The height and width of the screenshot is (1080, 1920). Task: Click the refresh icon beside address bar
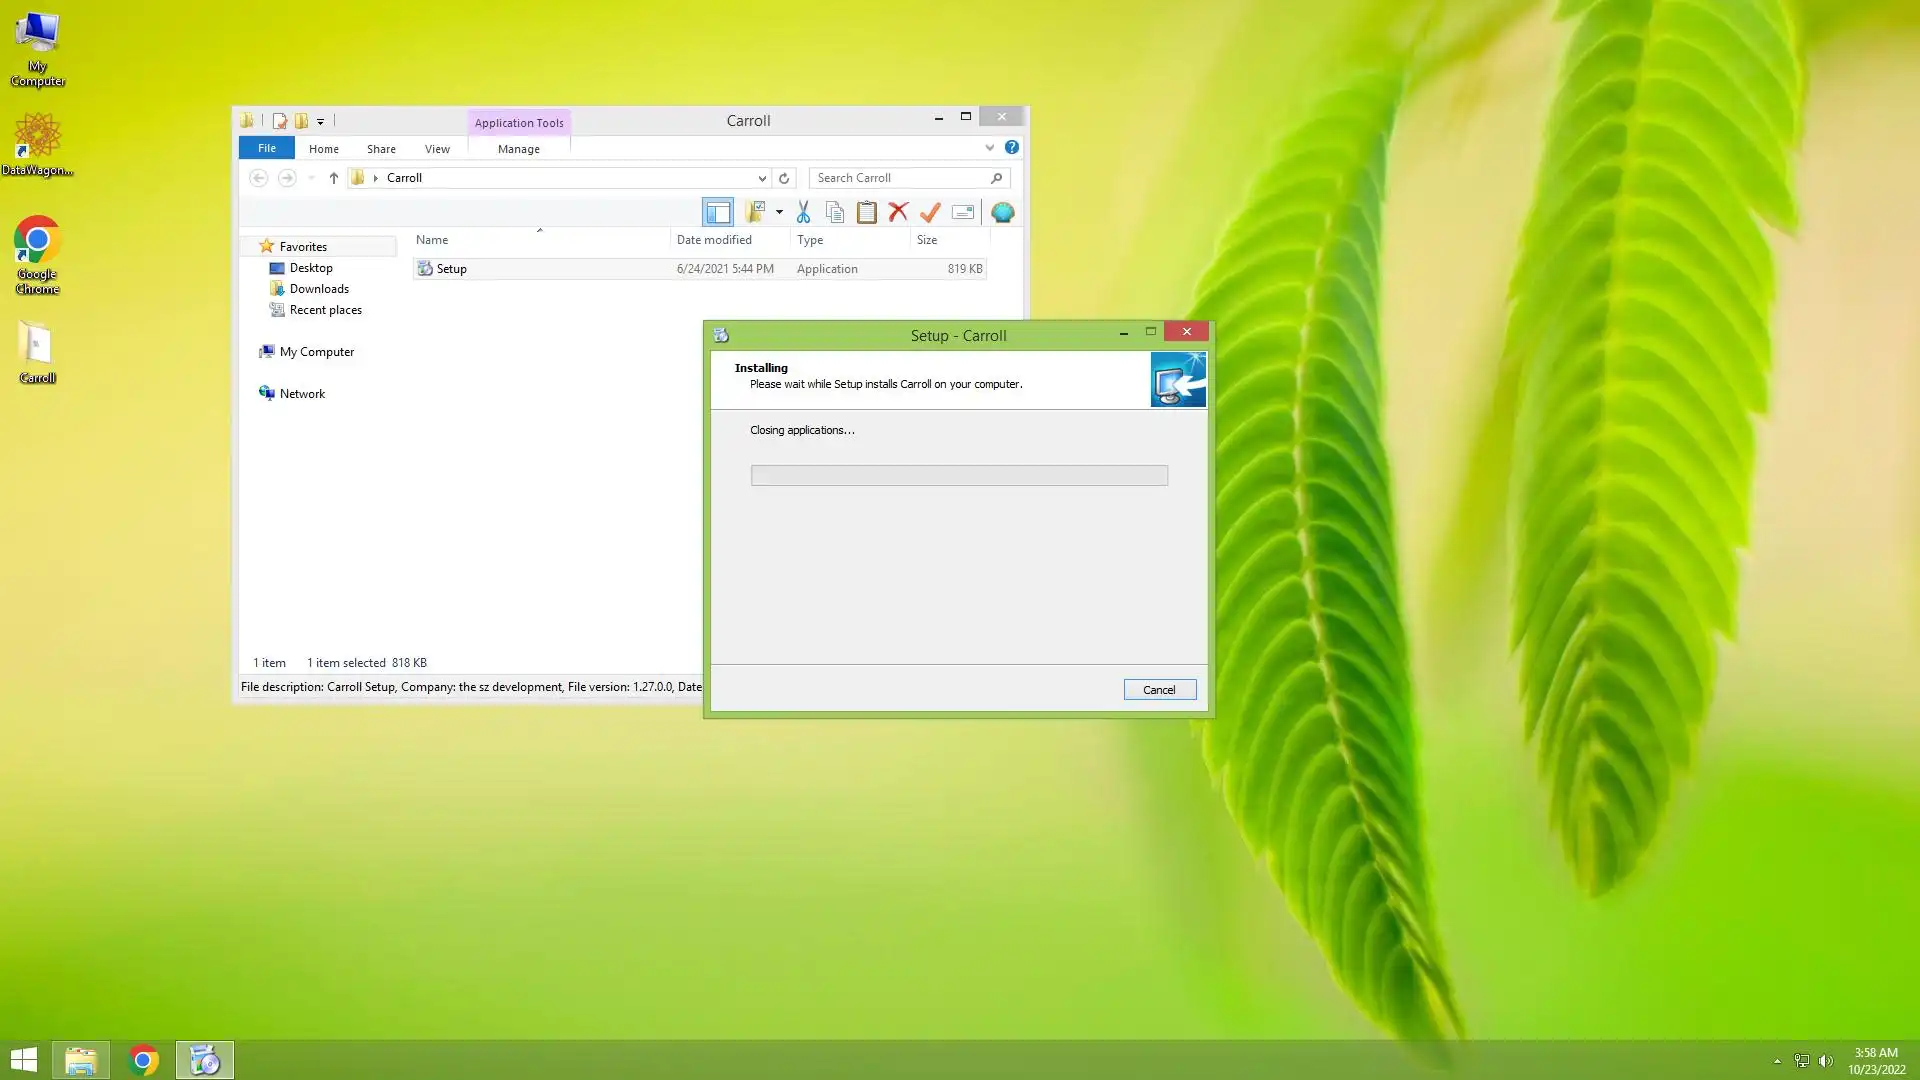784,178
